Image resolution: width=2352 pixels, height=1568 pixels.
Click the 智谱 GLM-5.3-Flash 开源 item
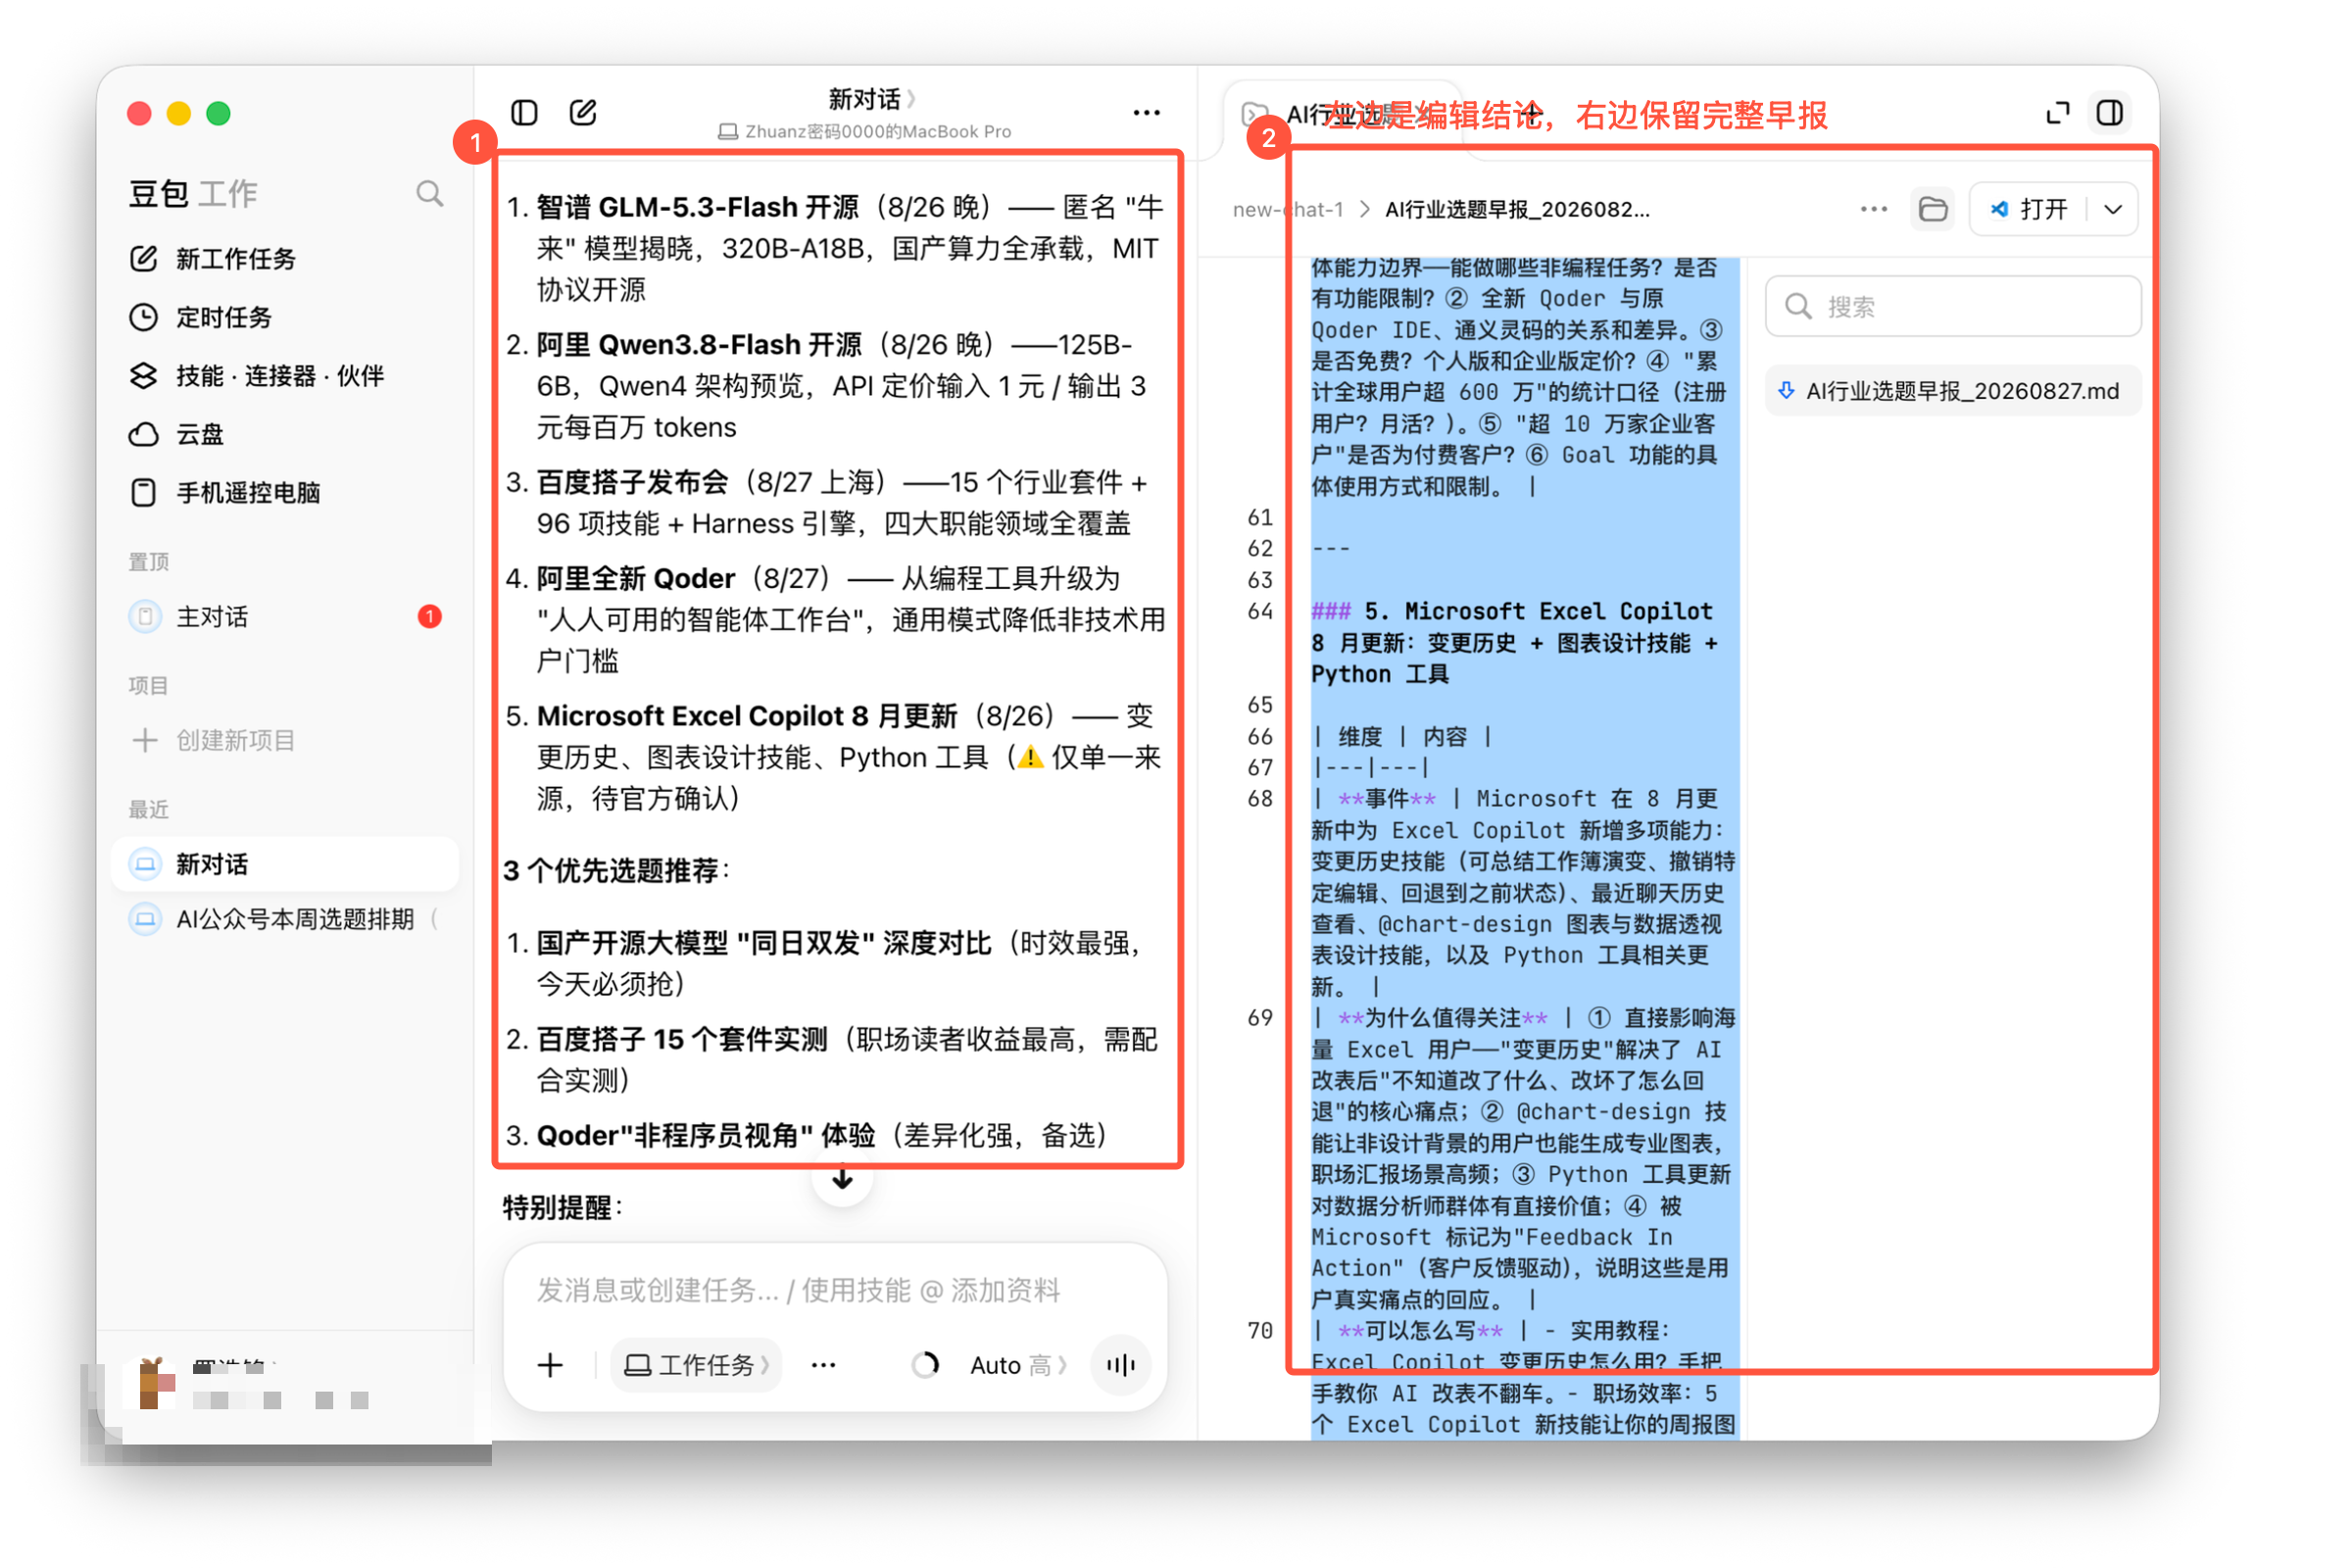click(x=698, y=207)
